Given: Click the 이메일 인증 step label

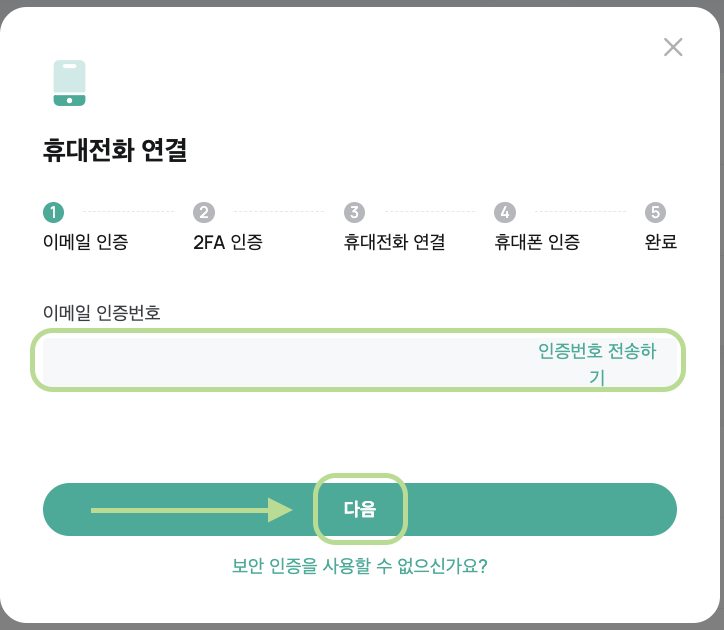Looking at the screenshot, I should click(85, 242).
